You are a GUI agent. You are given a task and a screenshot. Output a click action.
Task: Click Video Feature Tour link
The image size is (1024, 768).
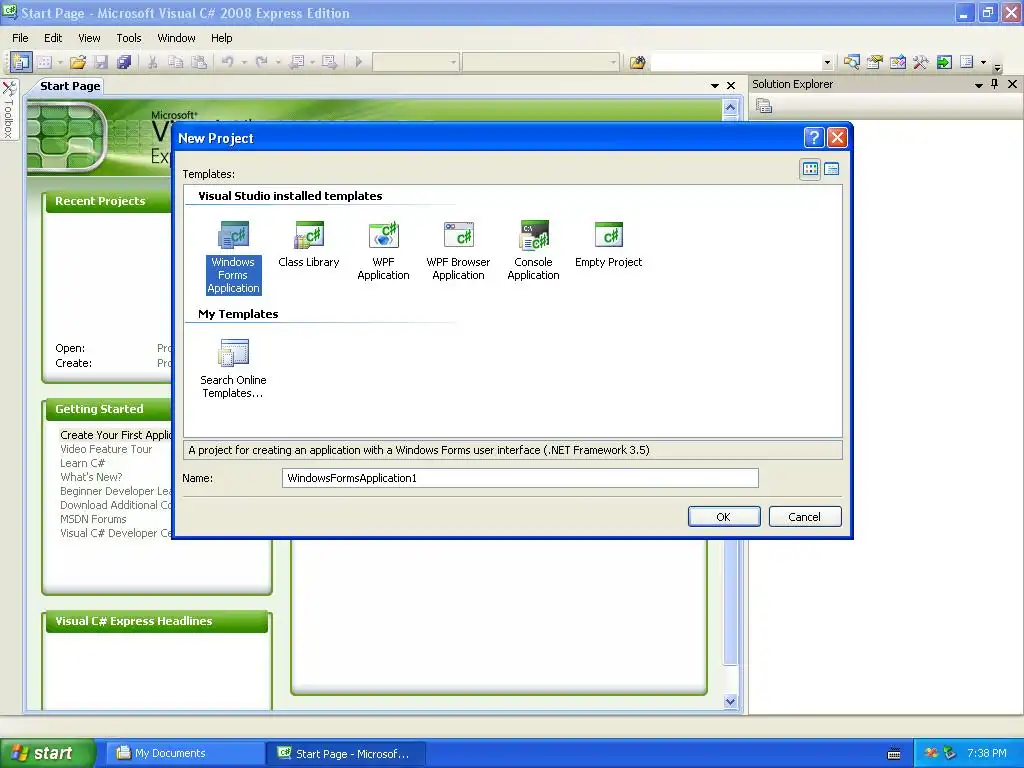tap(106, 449)
